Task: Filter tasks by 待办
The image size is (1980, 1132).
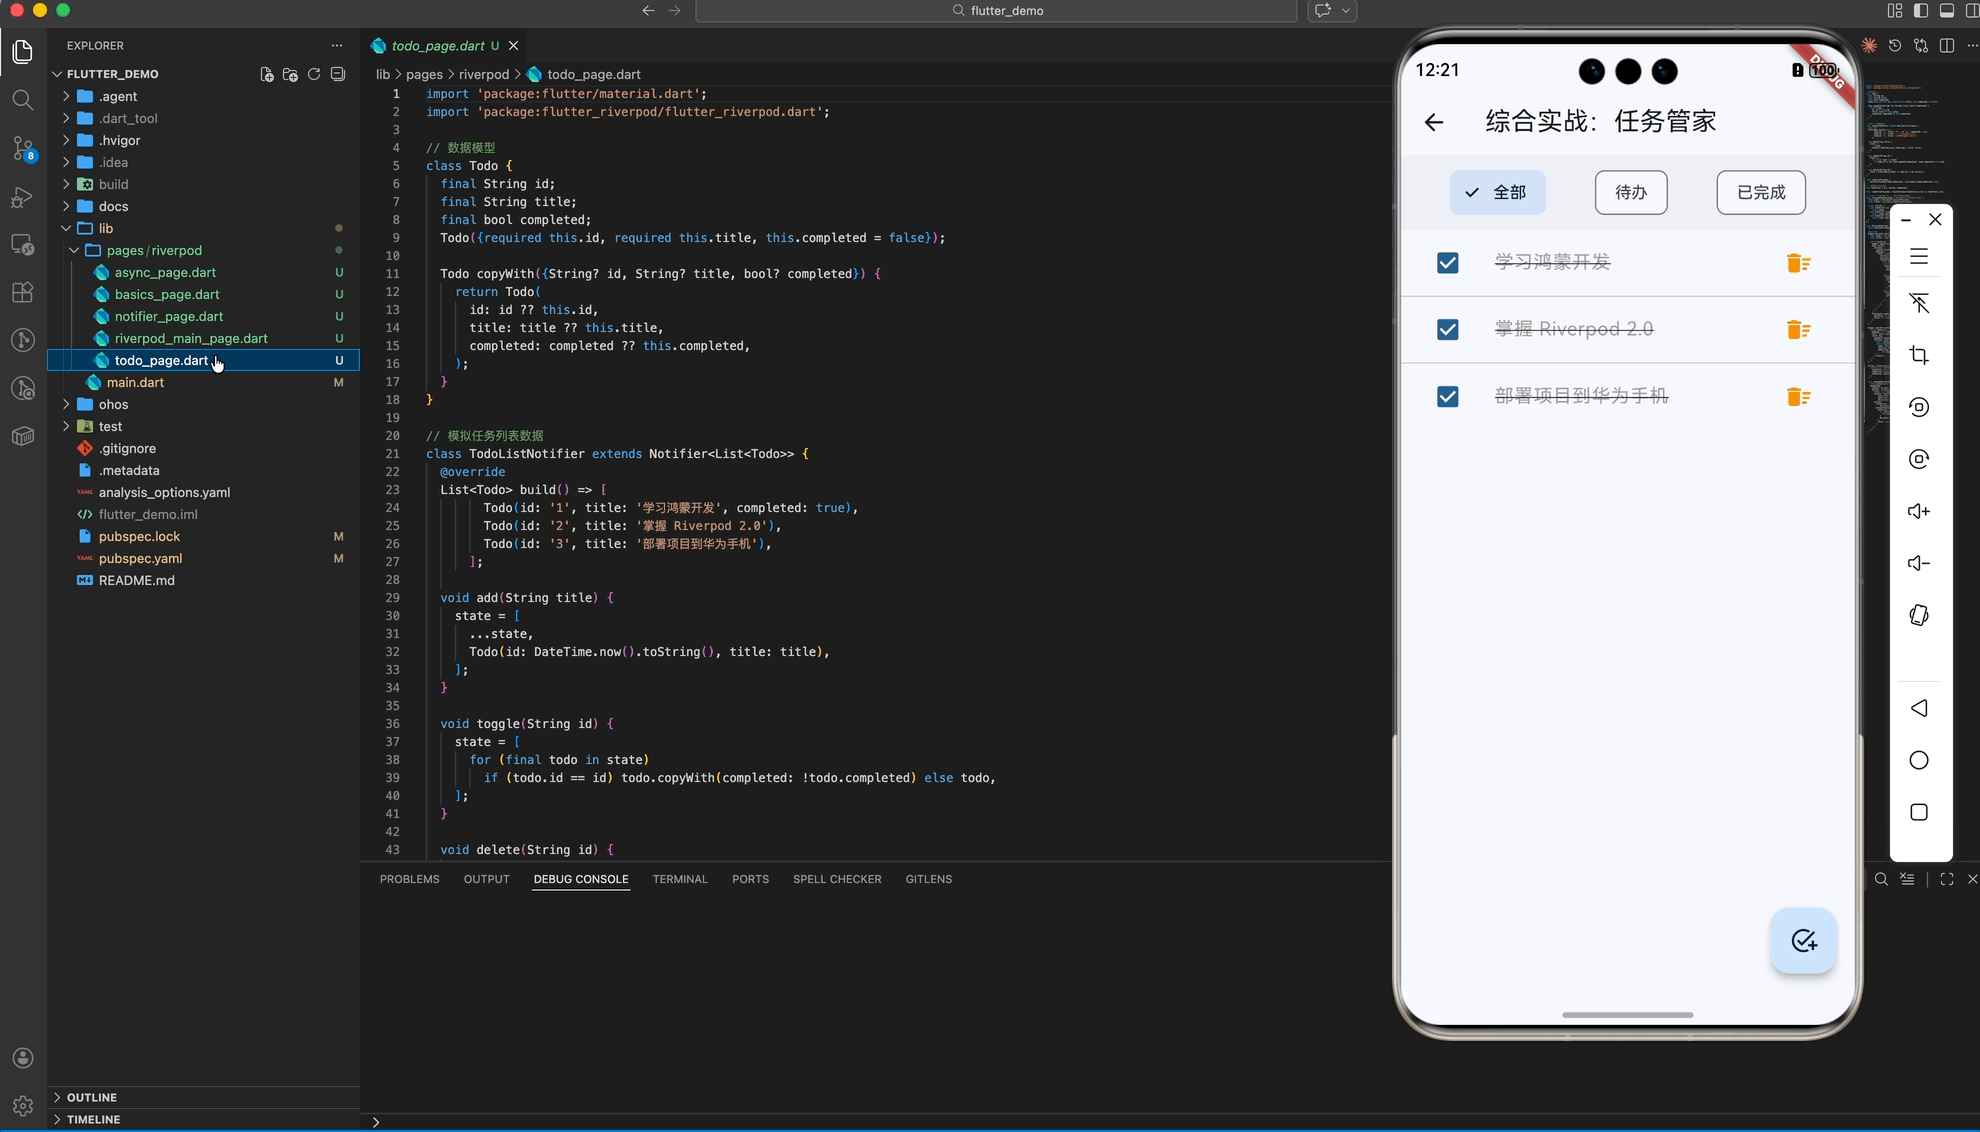Action: pos(1630,192)
